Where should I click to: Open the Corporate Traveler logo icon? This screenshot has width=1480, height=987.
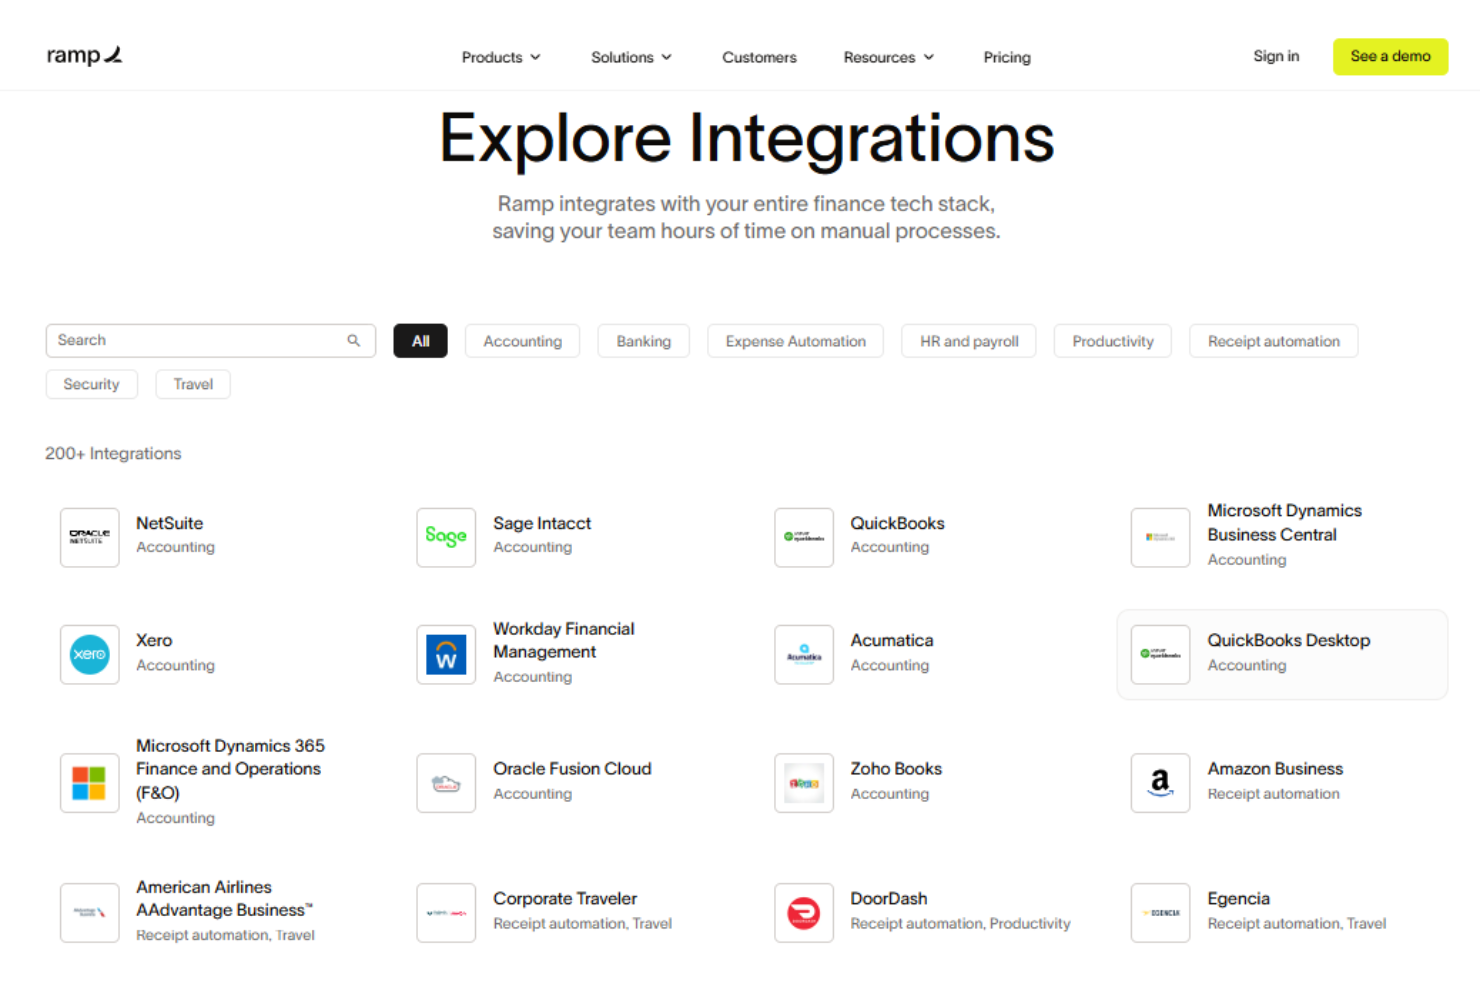coord(446,913)
